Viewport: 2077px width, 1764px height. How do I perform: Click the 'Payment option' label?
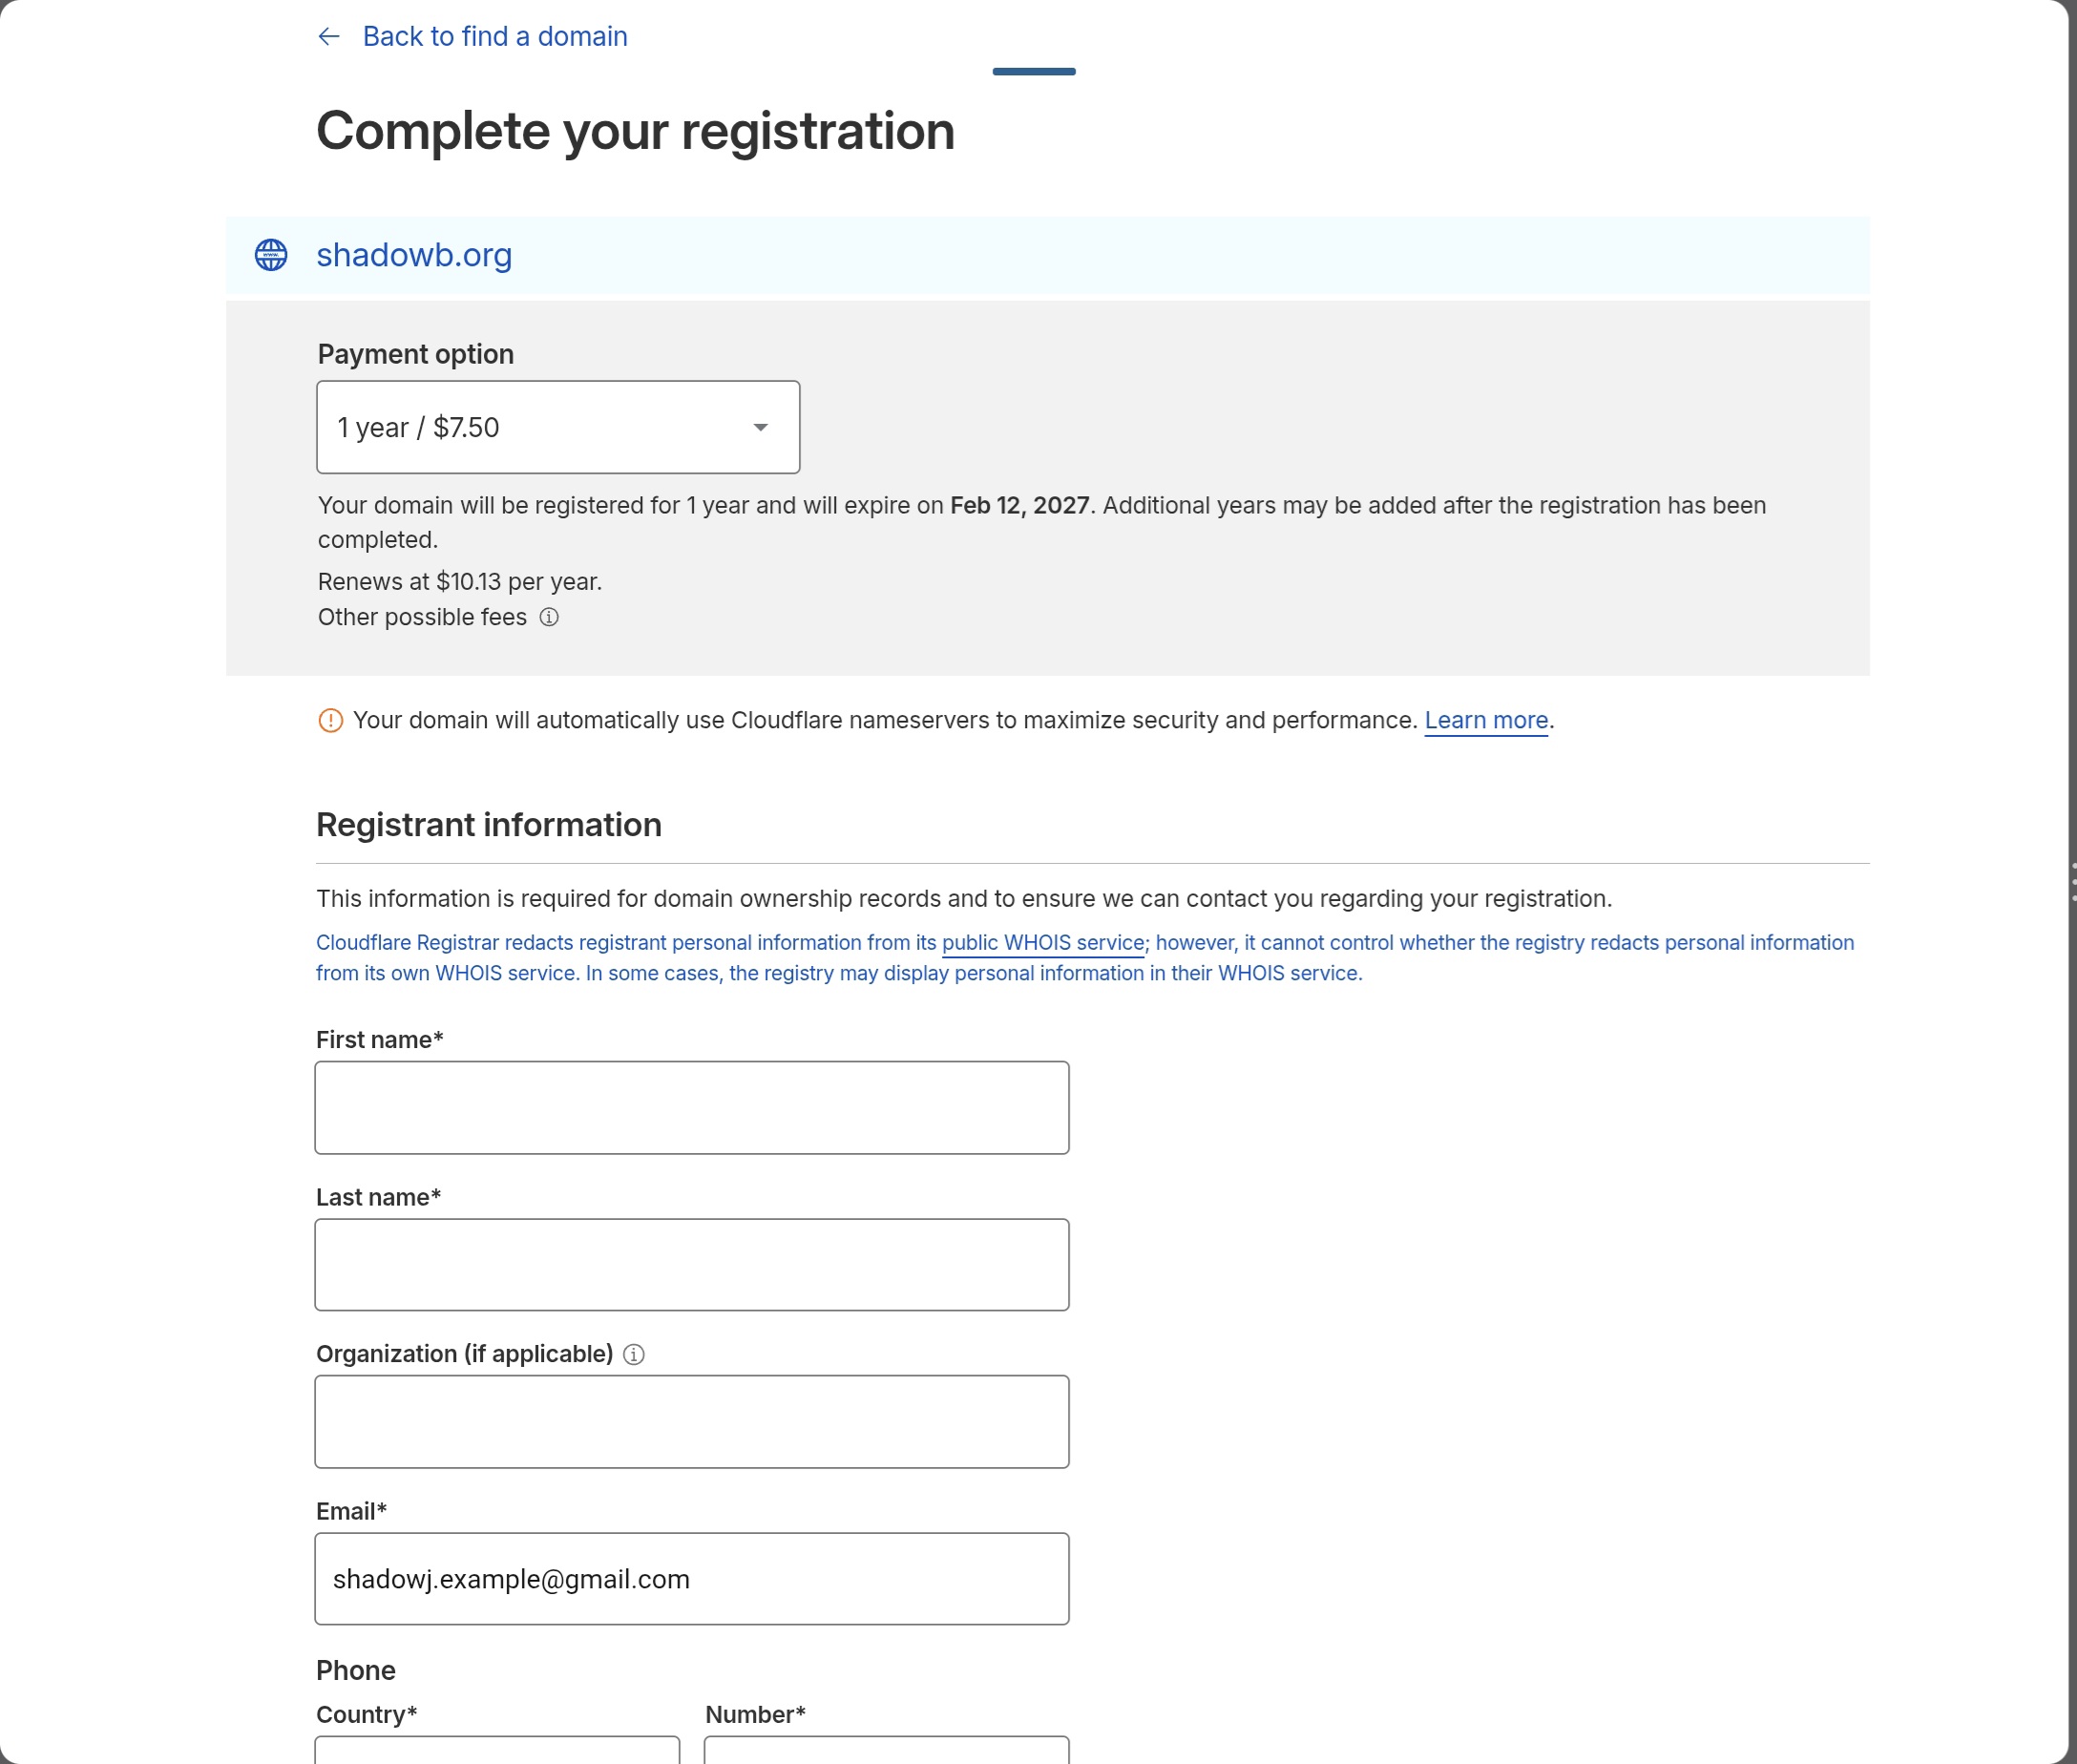(415, 354)
